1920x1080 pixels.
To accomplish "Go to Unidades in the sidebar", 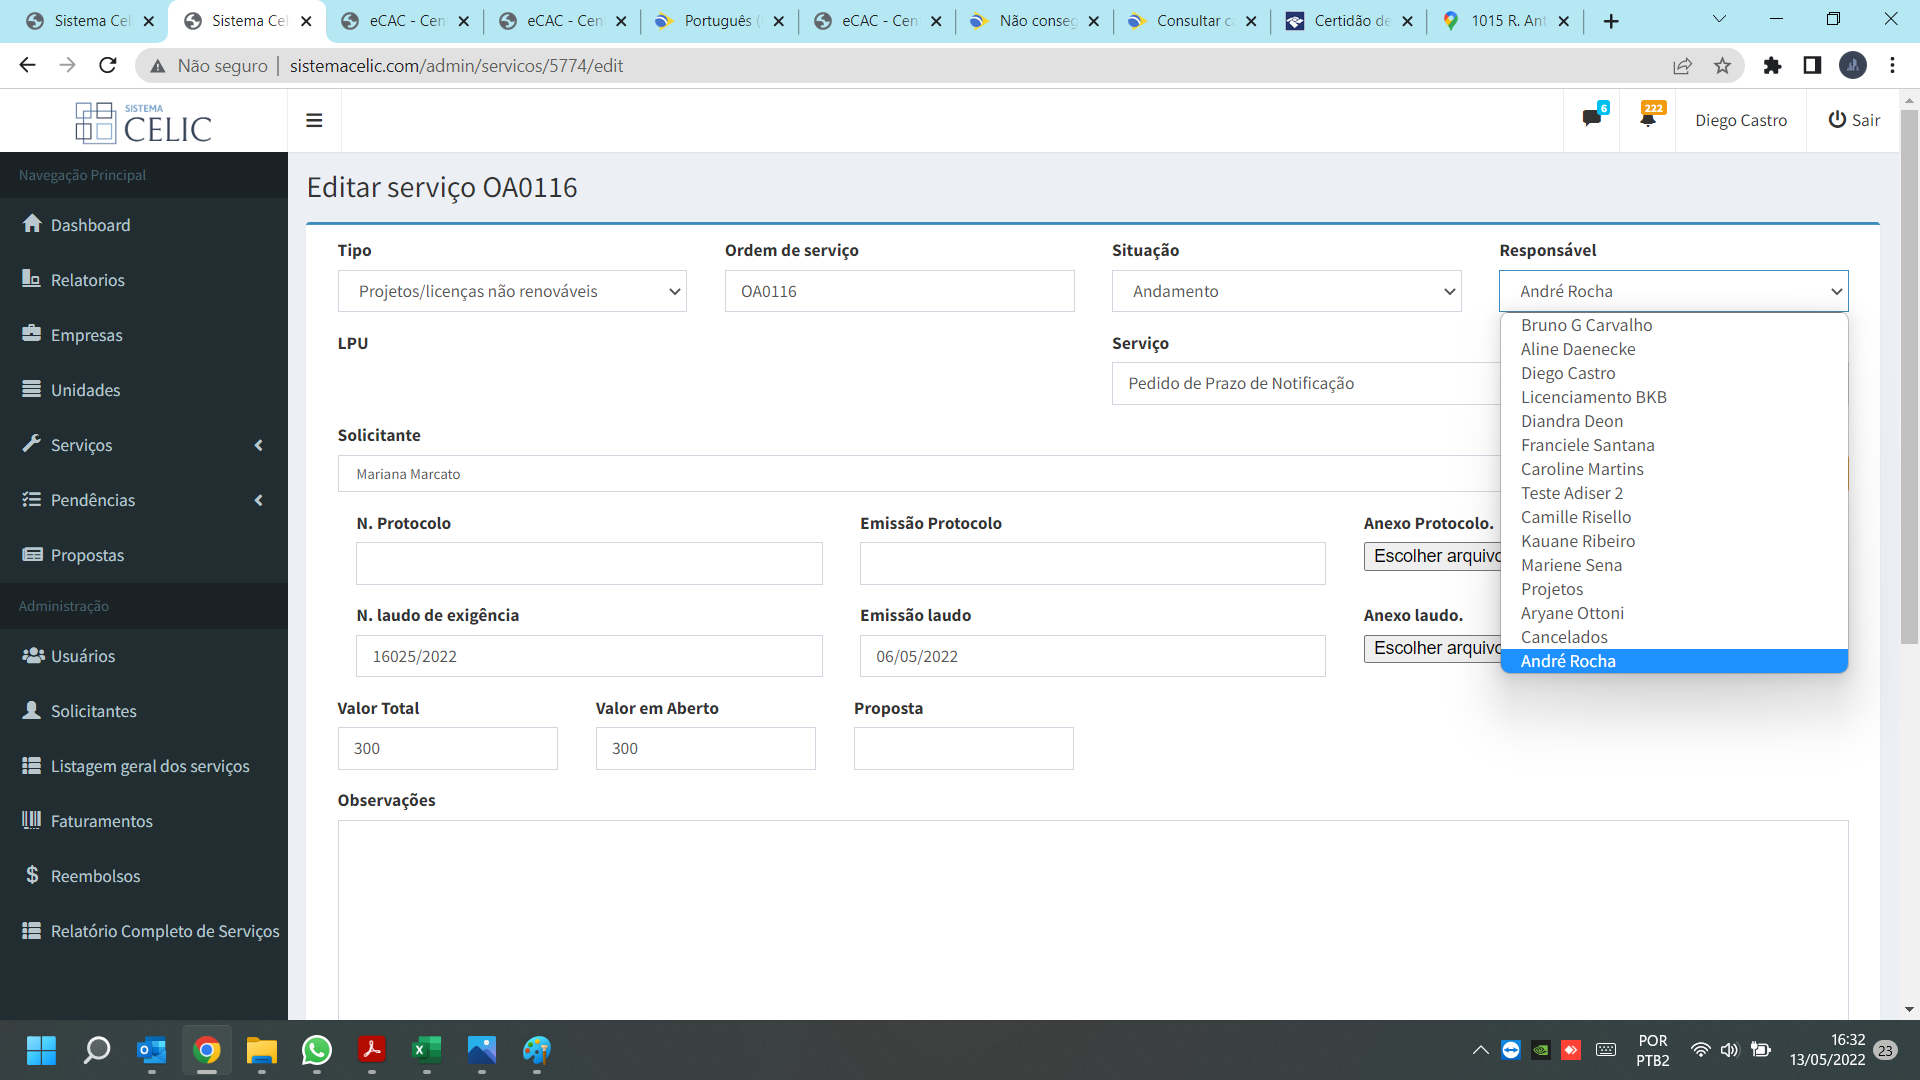I will 84,389.
